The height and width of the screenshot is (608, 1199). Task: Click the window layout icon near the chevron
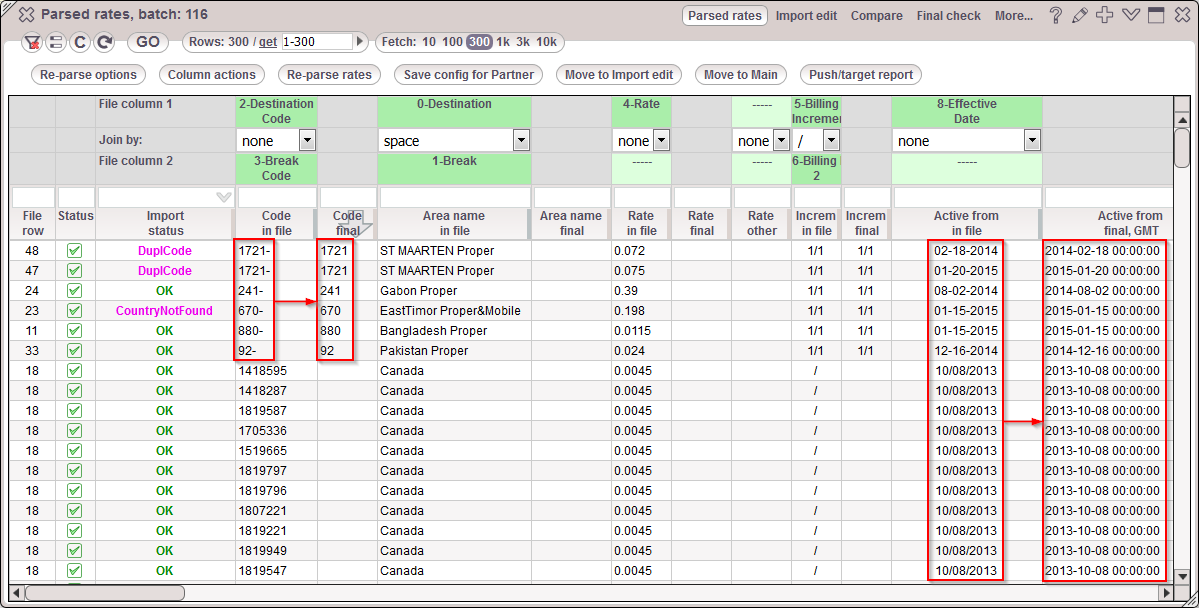click(x=1156, y=15)
